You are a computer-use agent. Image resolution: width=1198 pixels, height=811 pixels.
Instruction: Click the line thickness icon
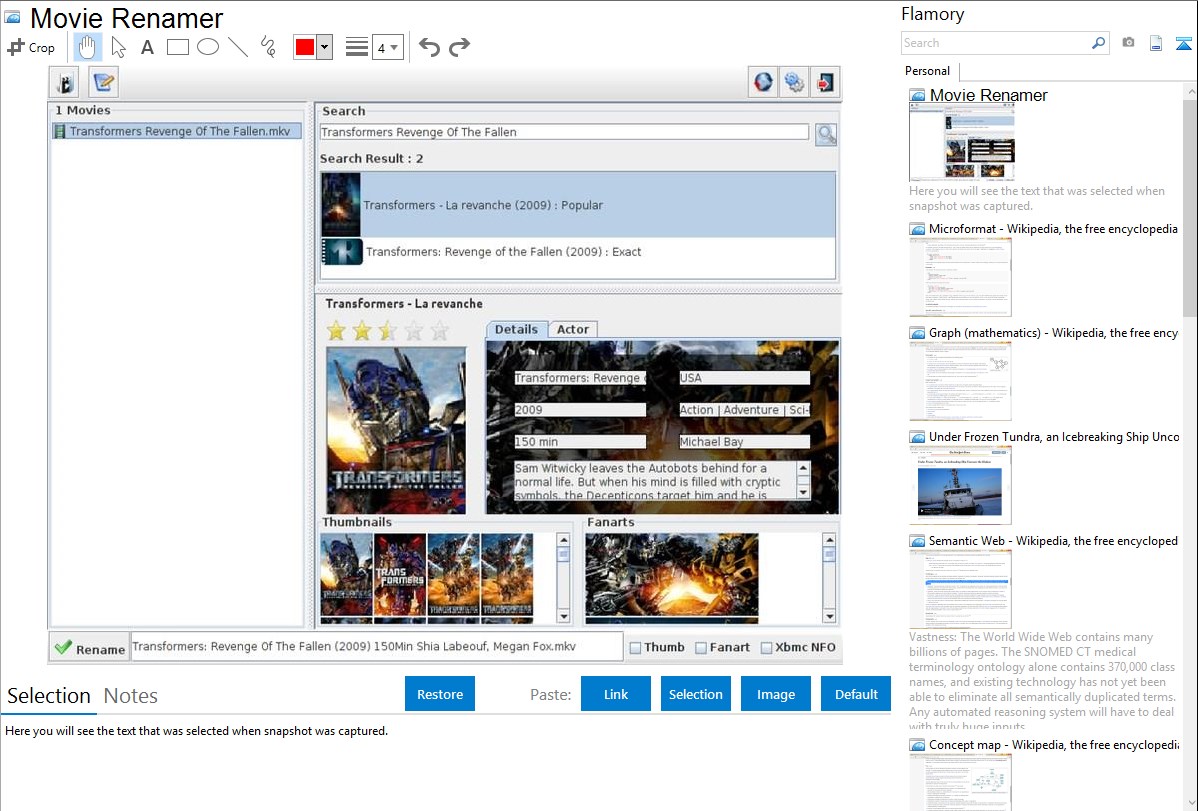pos(357,47)
